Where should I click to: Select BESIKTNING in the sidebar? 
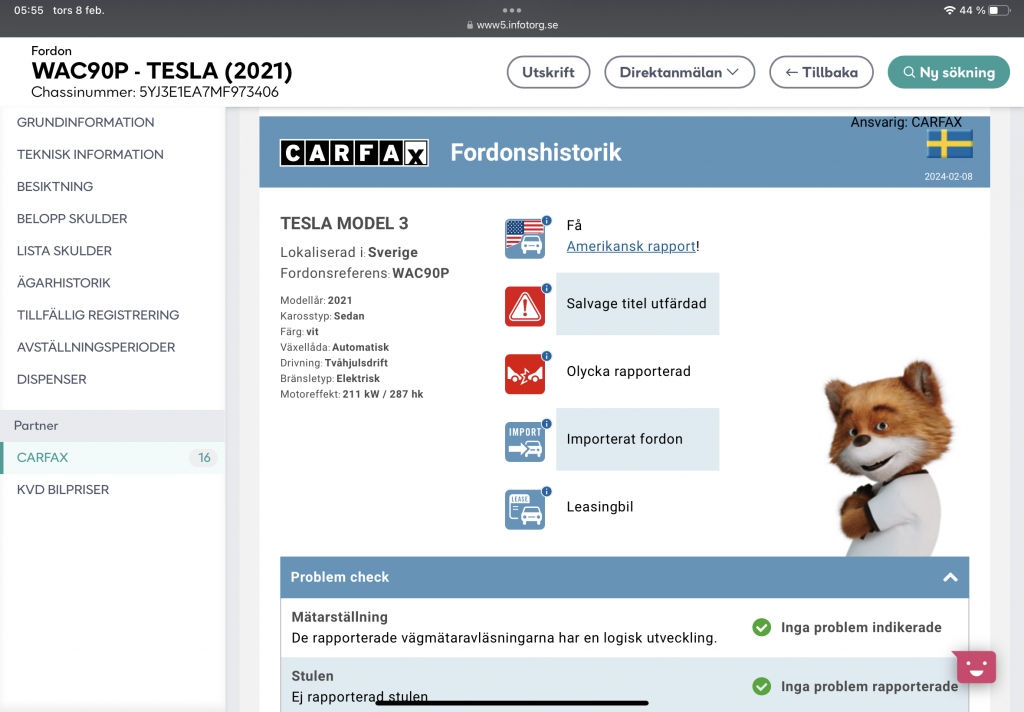coord(55,186)
